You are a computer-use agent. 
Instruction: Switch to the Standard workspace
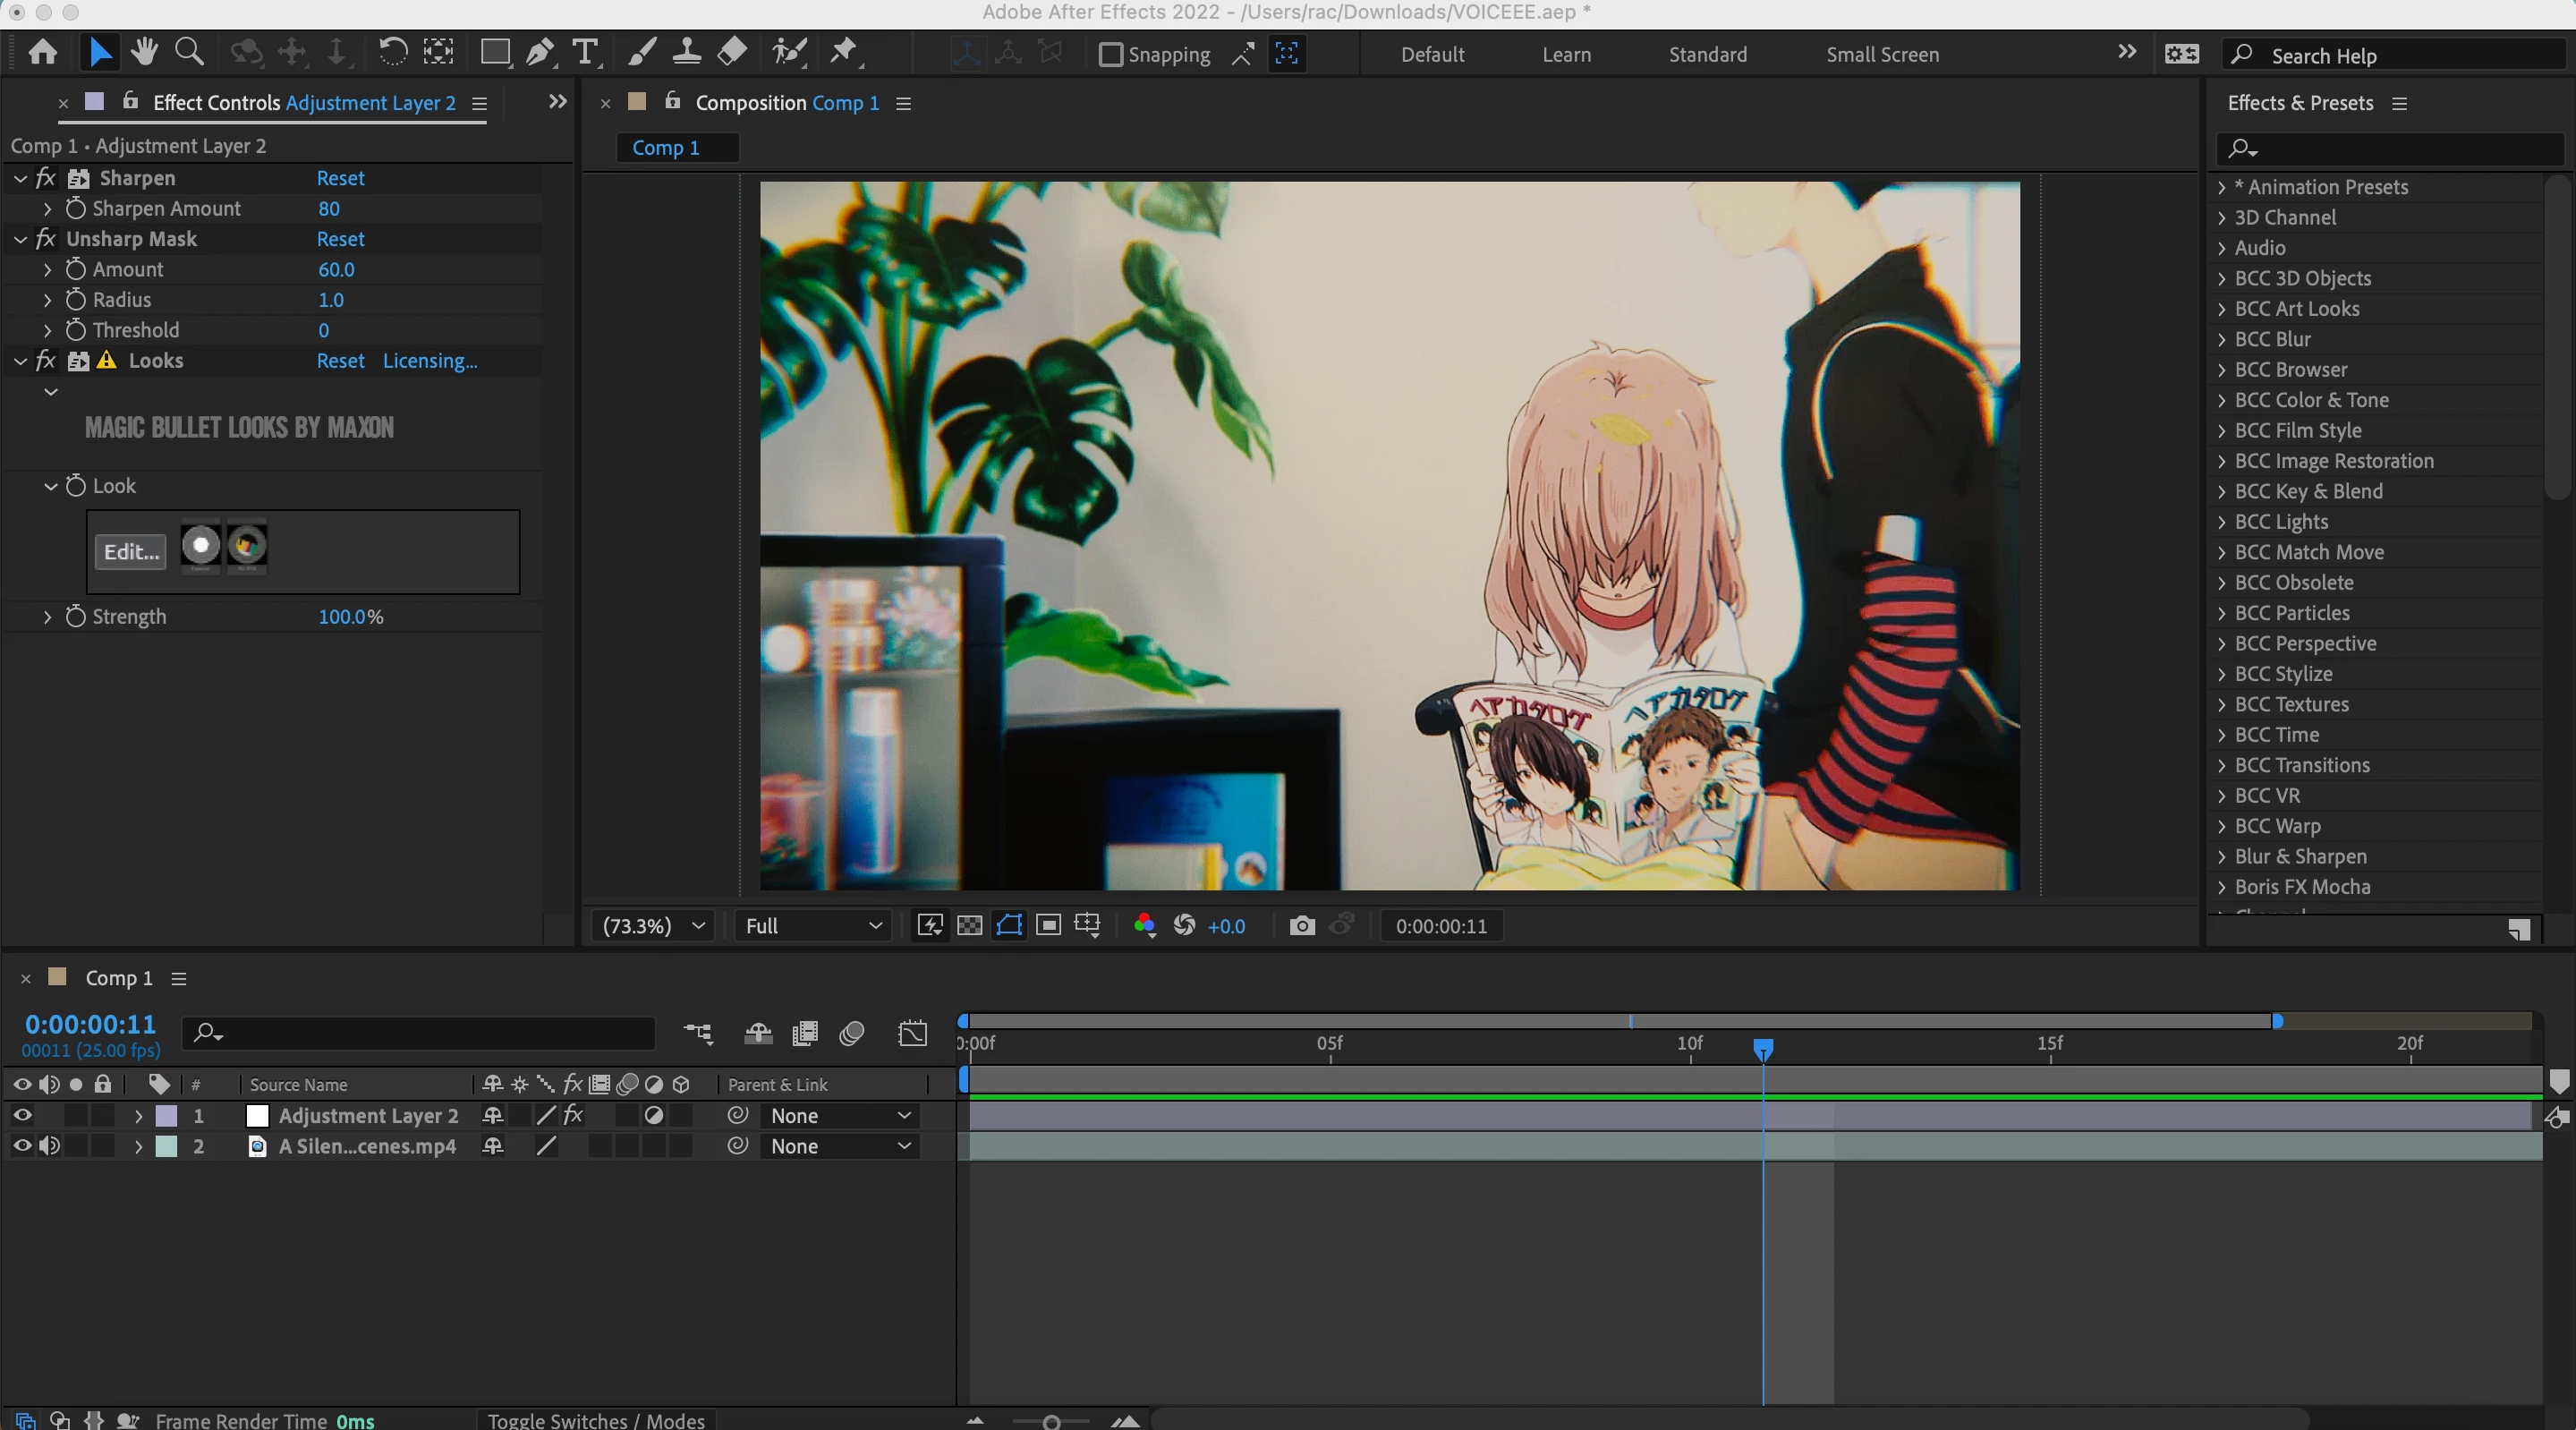click(x=1707, y=55)
